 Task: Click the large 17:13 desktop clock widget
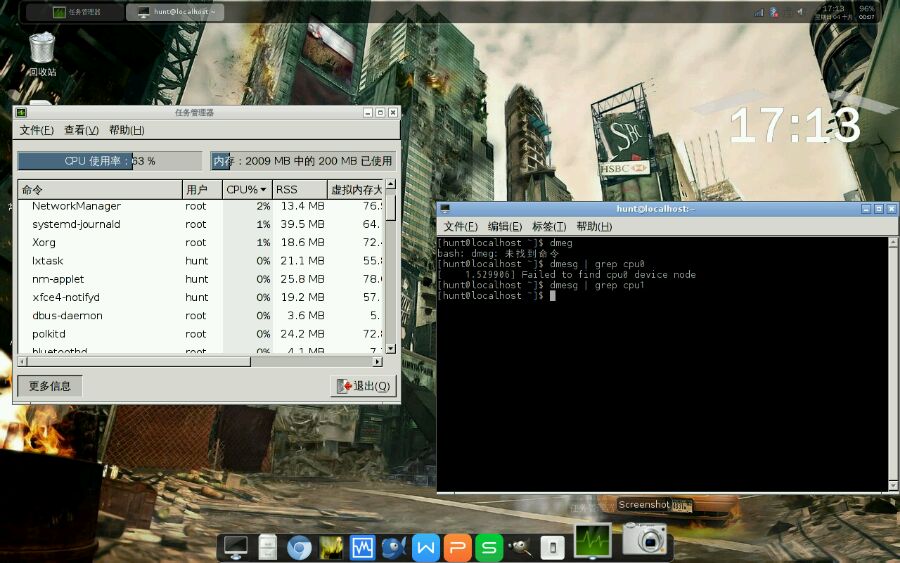tap(795, 125)
